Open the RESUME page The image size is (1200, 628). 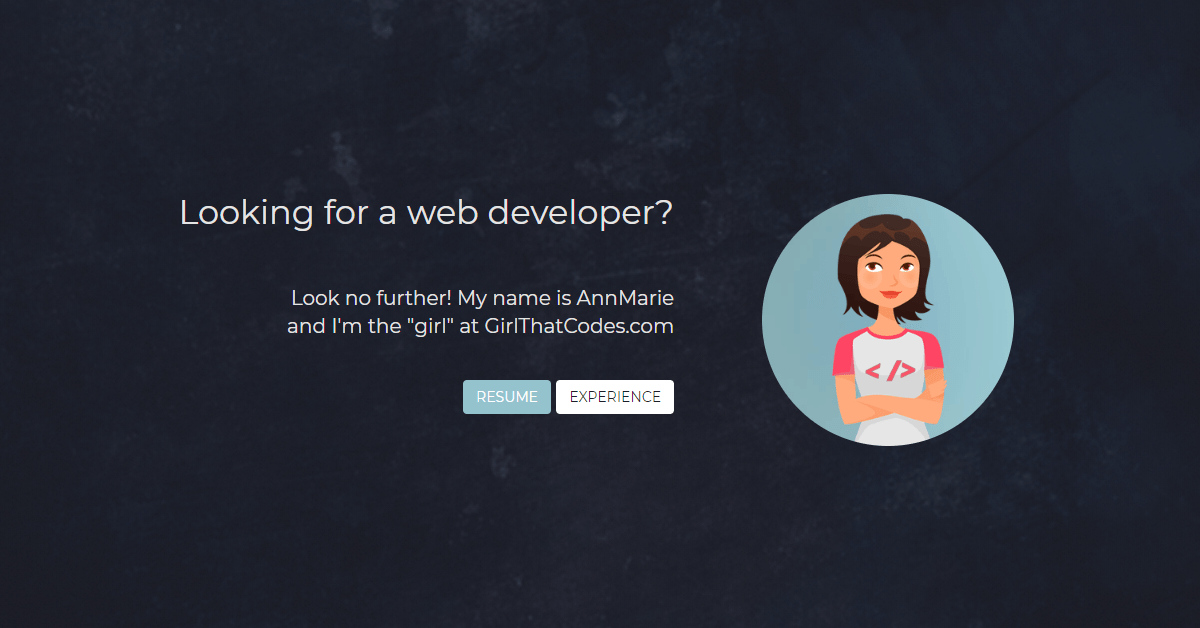(x=506, y=396)
